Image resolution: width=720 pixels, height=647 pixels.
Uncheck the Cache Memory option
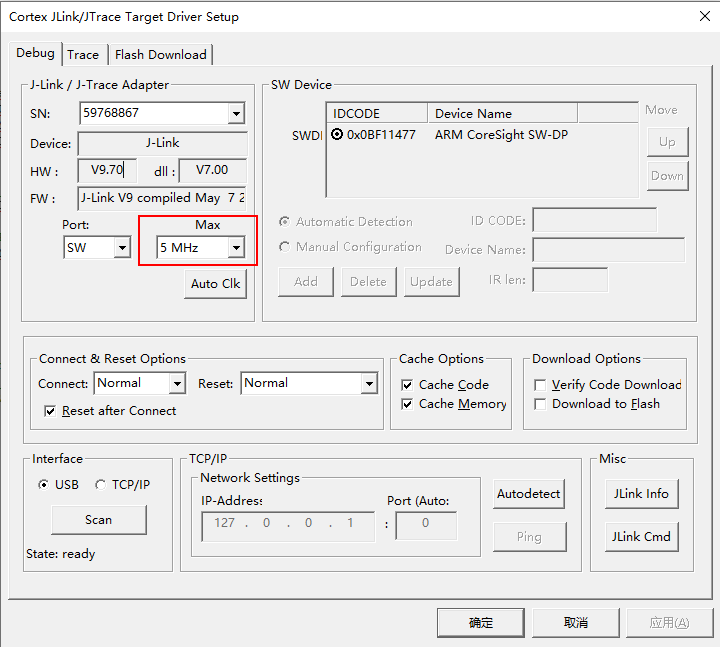pyautogui.click(x=407, y=404)
